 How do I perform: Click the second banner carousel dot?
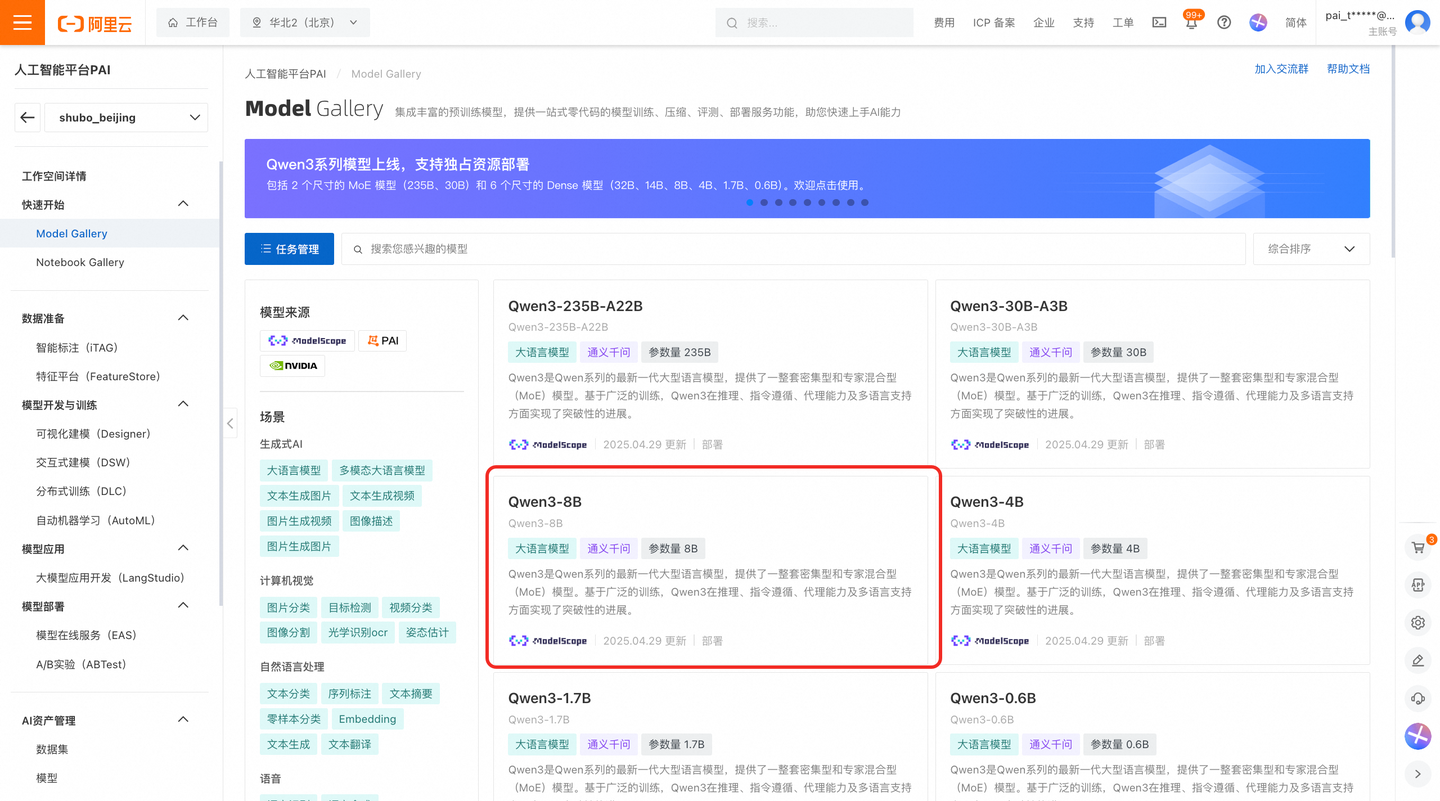point(764,202)
